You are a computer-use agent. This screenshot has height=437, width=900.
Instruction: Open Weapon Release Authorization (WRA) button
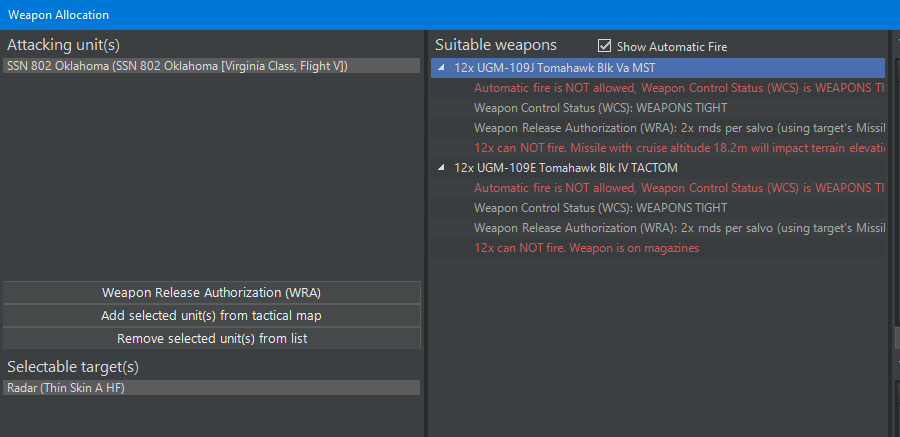(211, 293)
